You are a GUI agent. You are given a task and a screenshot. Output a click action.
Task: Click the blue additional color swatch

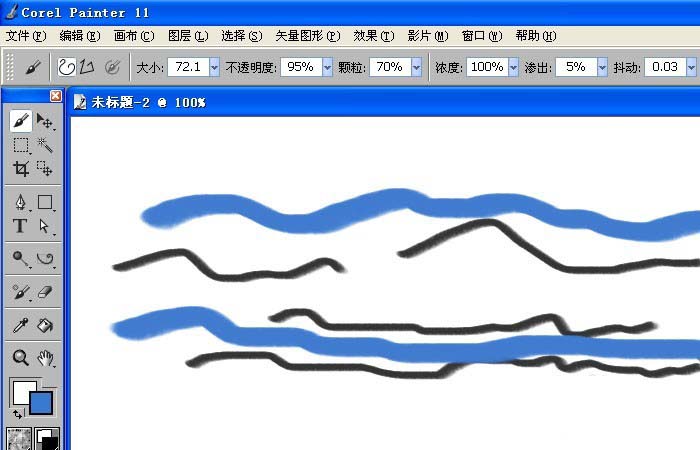pos(42,402)
